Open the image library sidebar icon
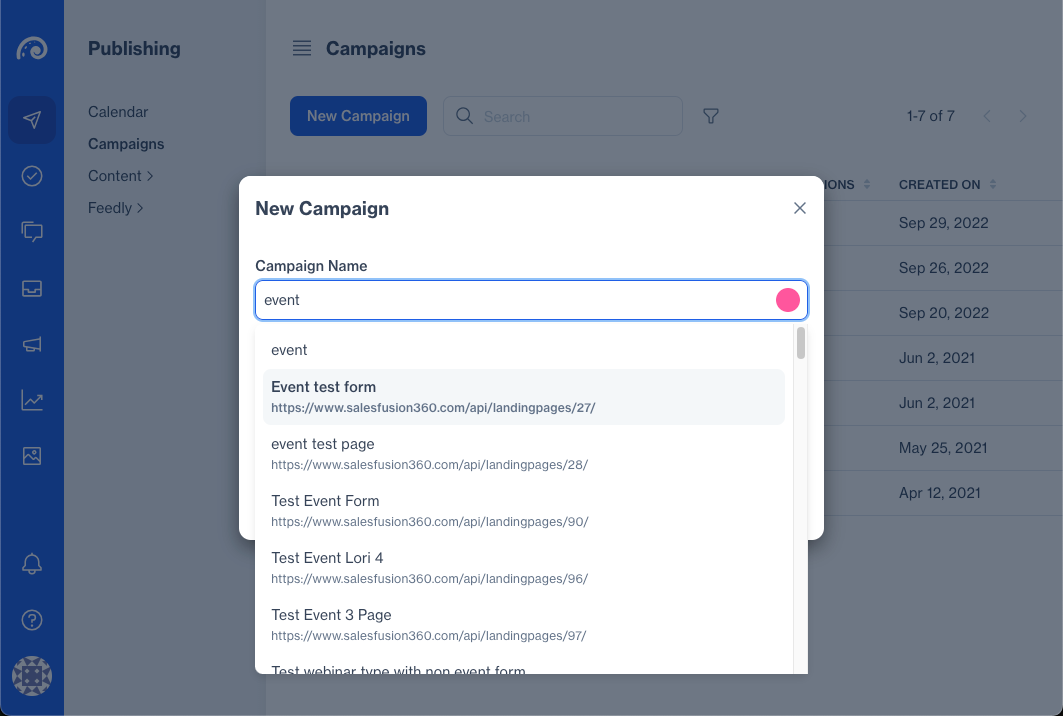This screenshot has width=1063, height=716. pos(32,456)
